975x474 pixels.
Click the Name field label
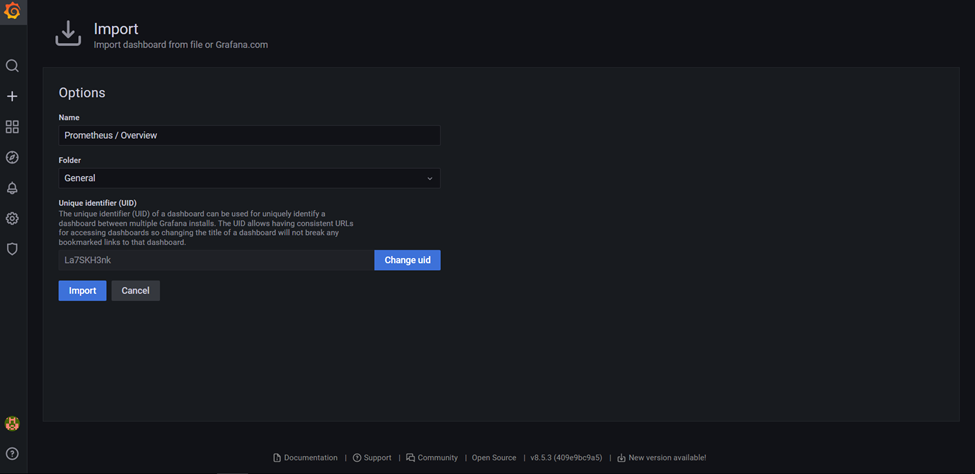click(x=69, y=118)
